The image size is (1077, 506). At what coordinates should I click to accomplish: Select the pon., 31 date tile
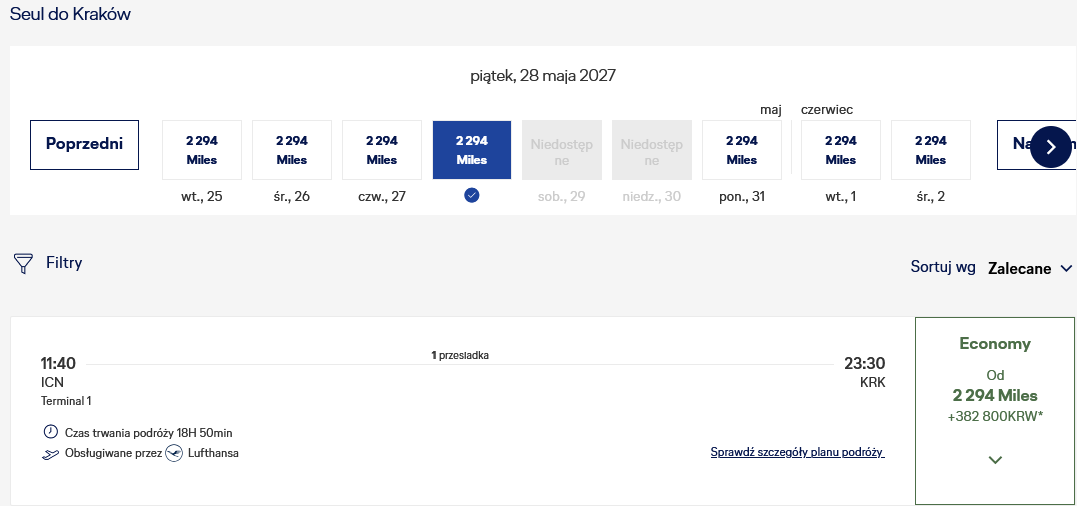(742, 150)
